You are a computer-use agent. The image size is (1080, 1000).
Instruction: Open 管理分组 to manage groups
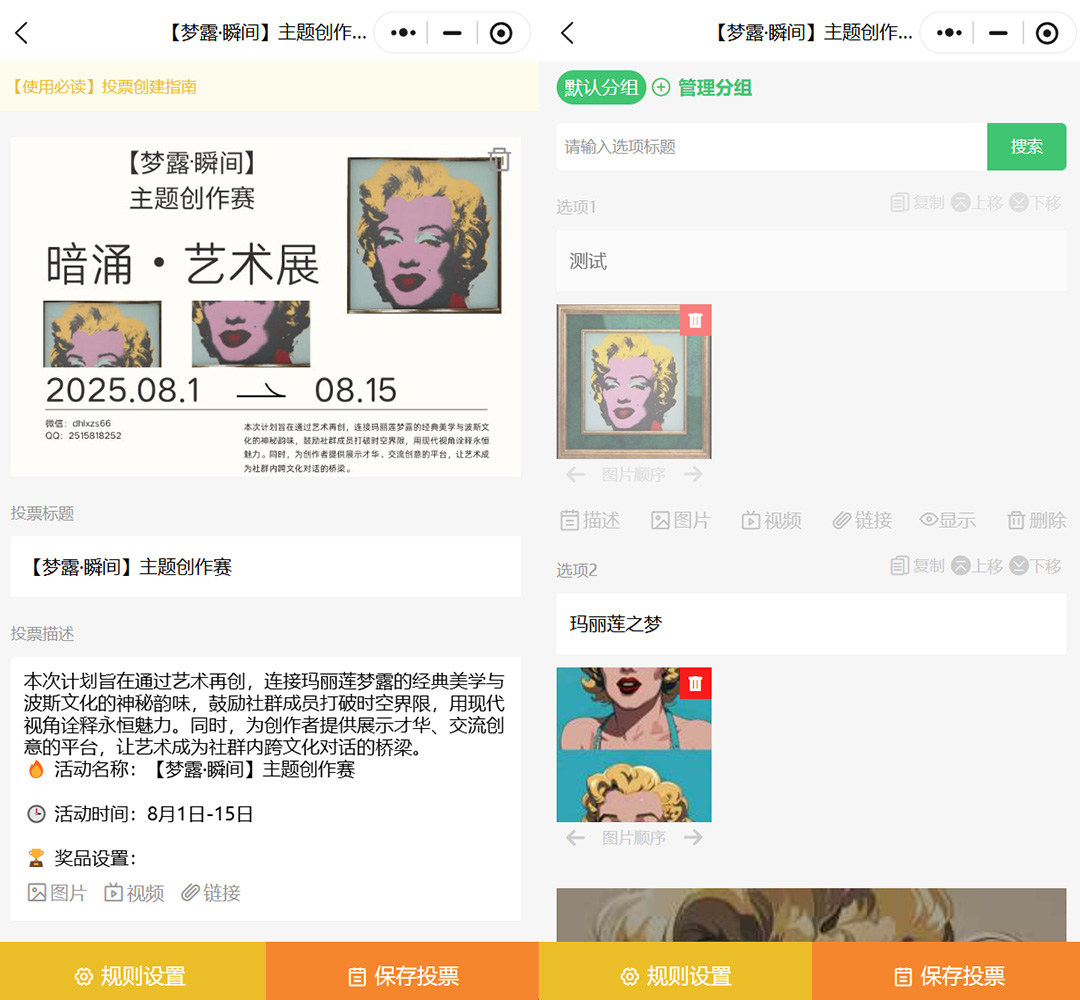click(702, 87)
